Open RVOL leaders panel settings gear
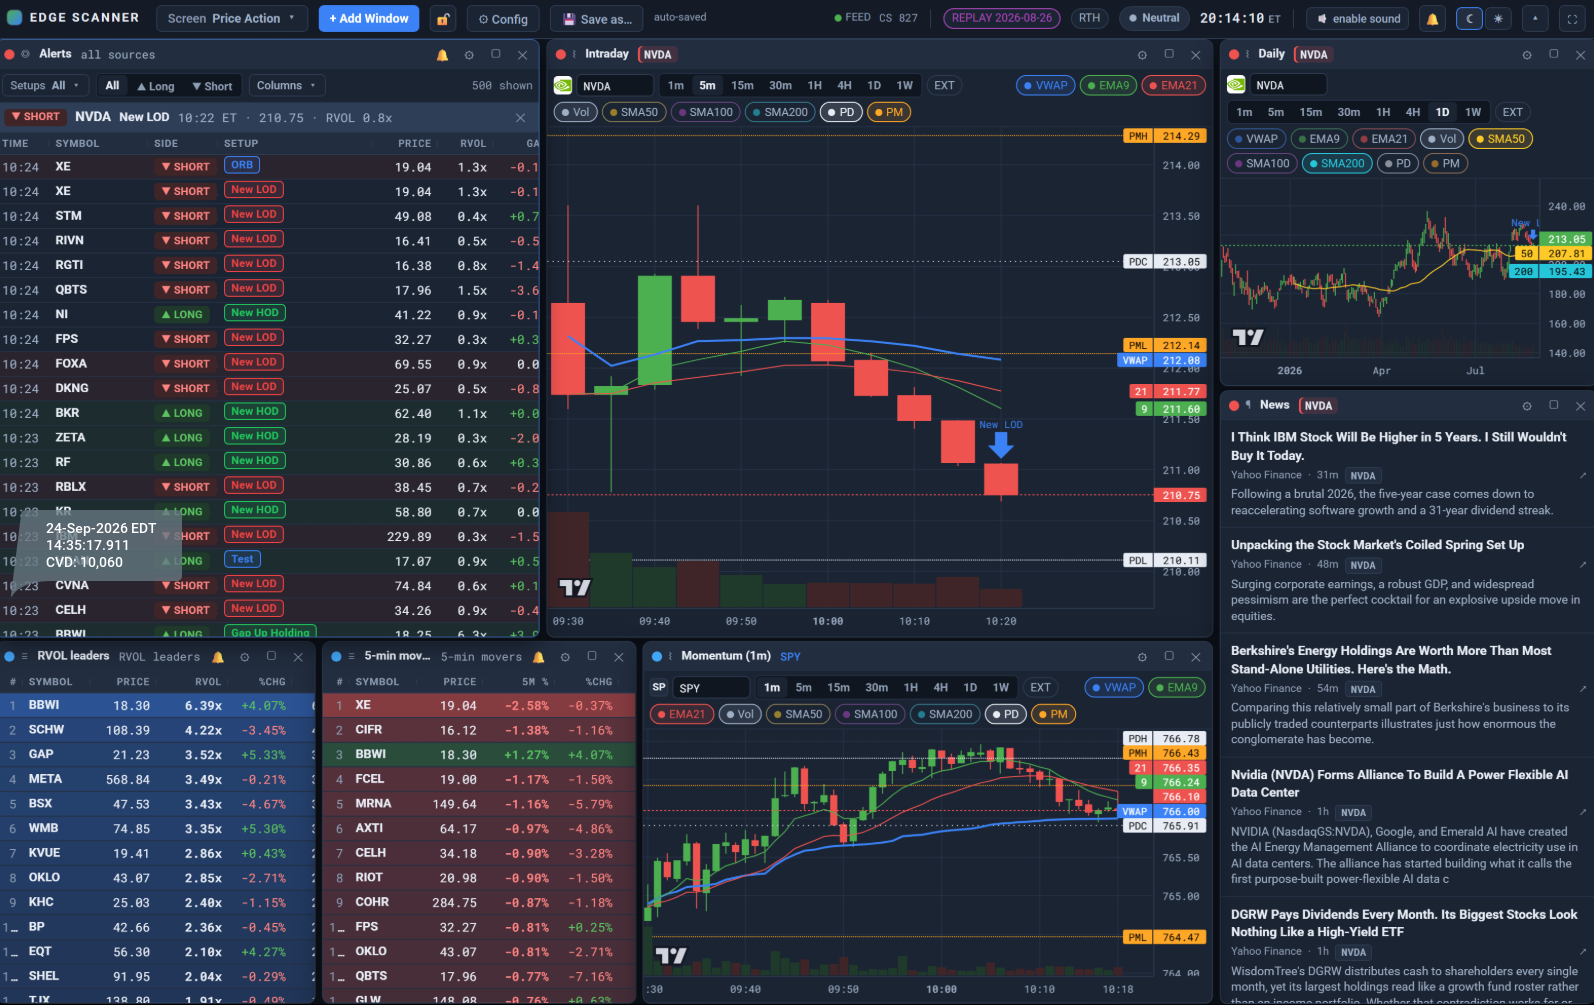1594x1005 pixels. click(245, 657)
